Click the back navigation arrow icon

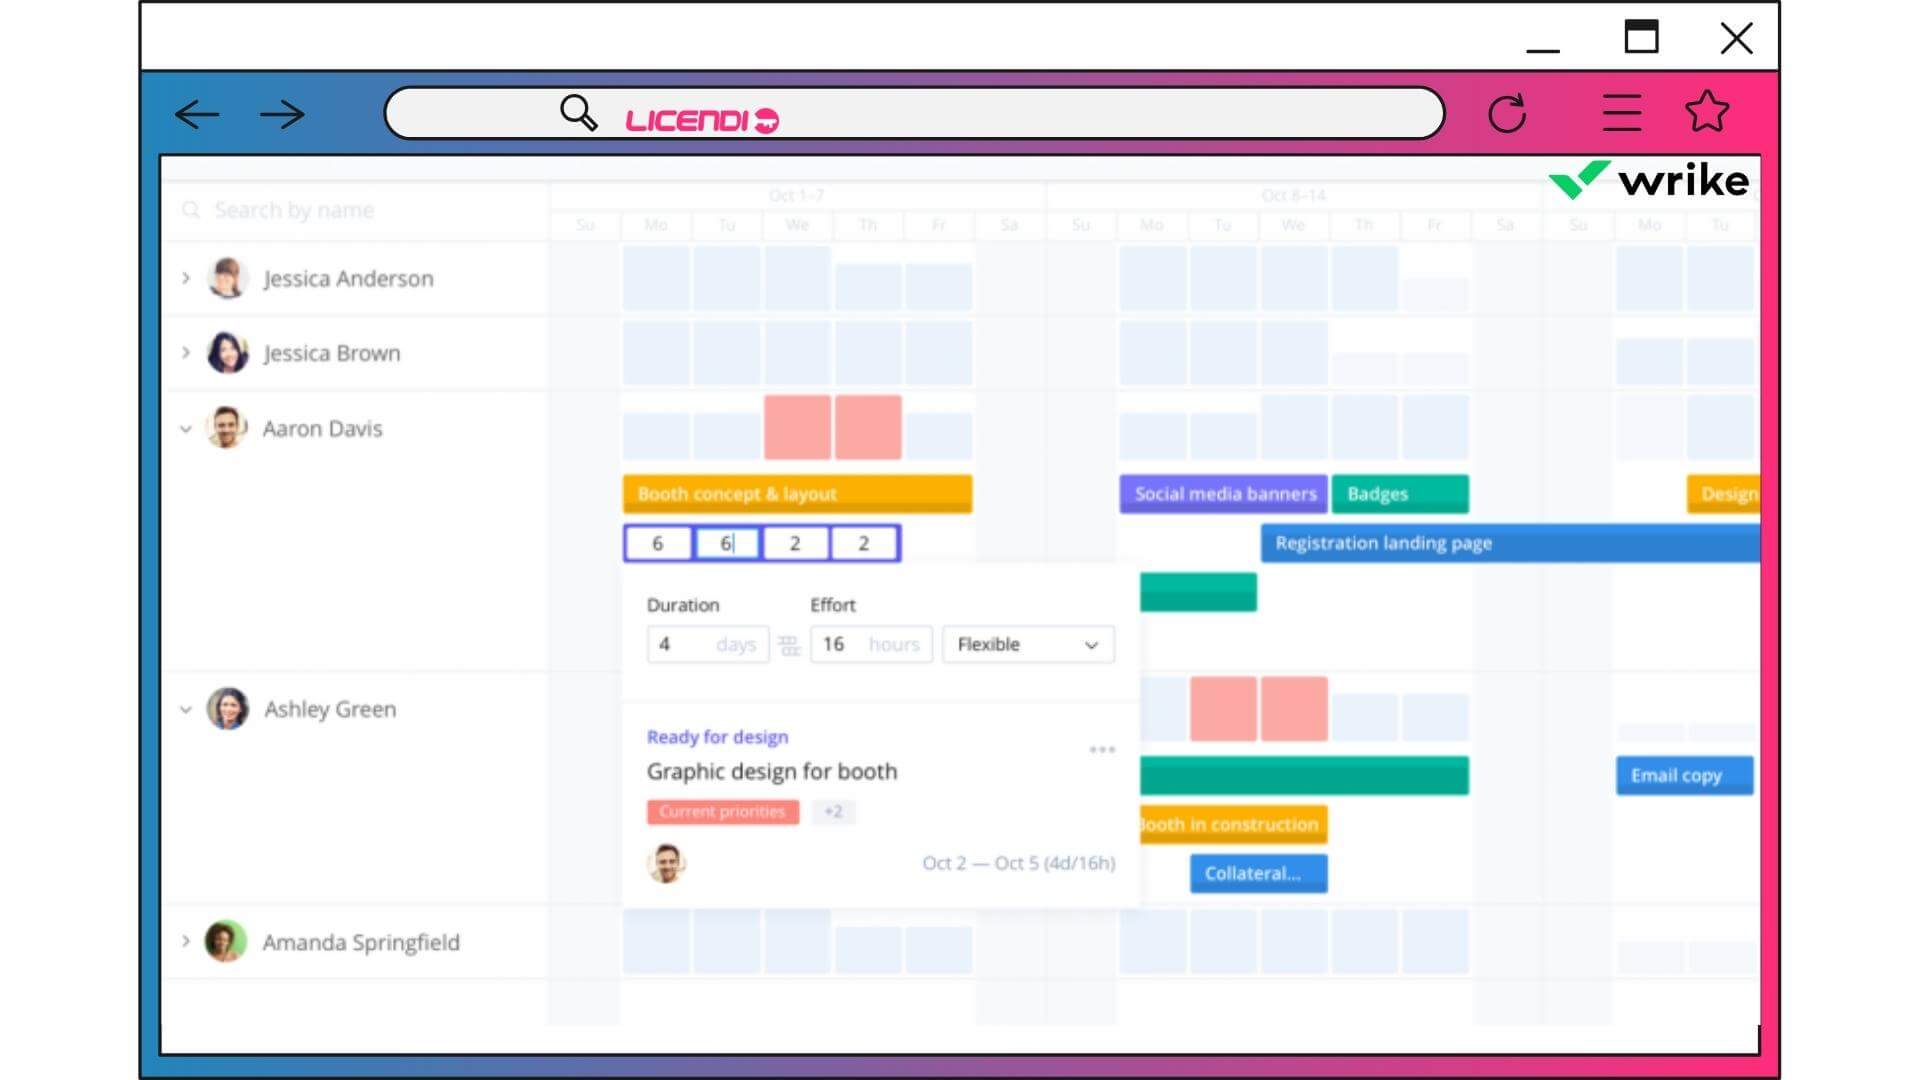199,112
